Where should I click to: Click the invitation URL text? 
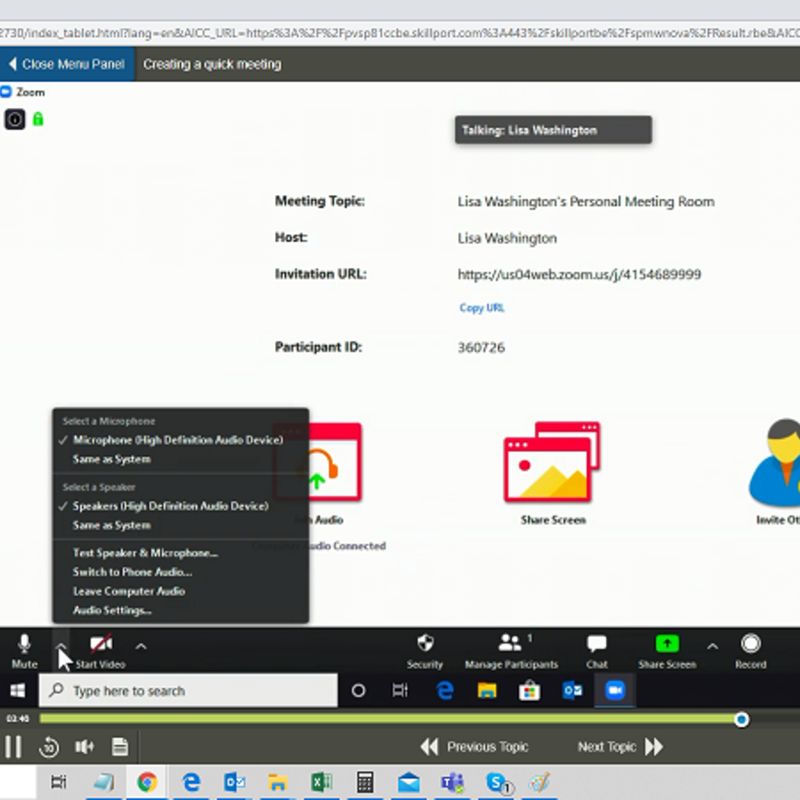[x=579, y=274]
